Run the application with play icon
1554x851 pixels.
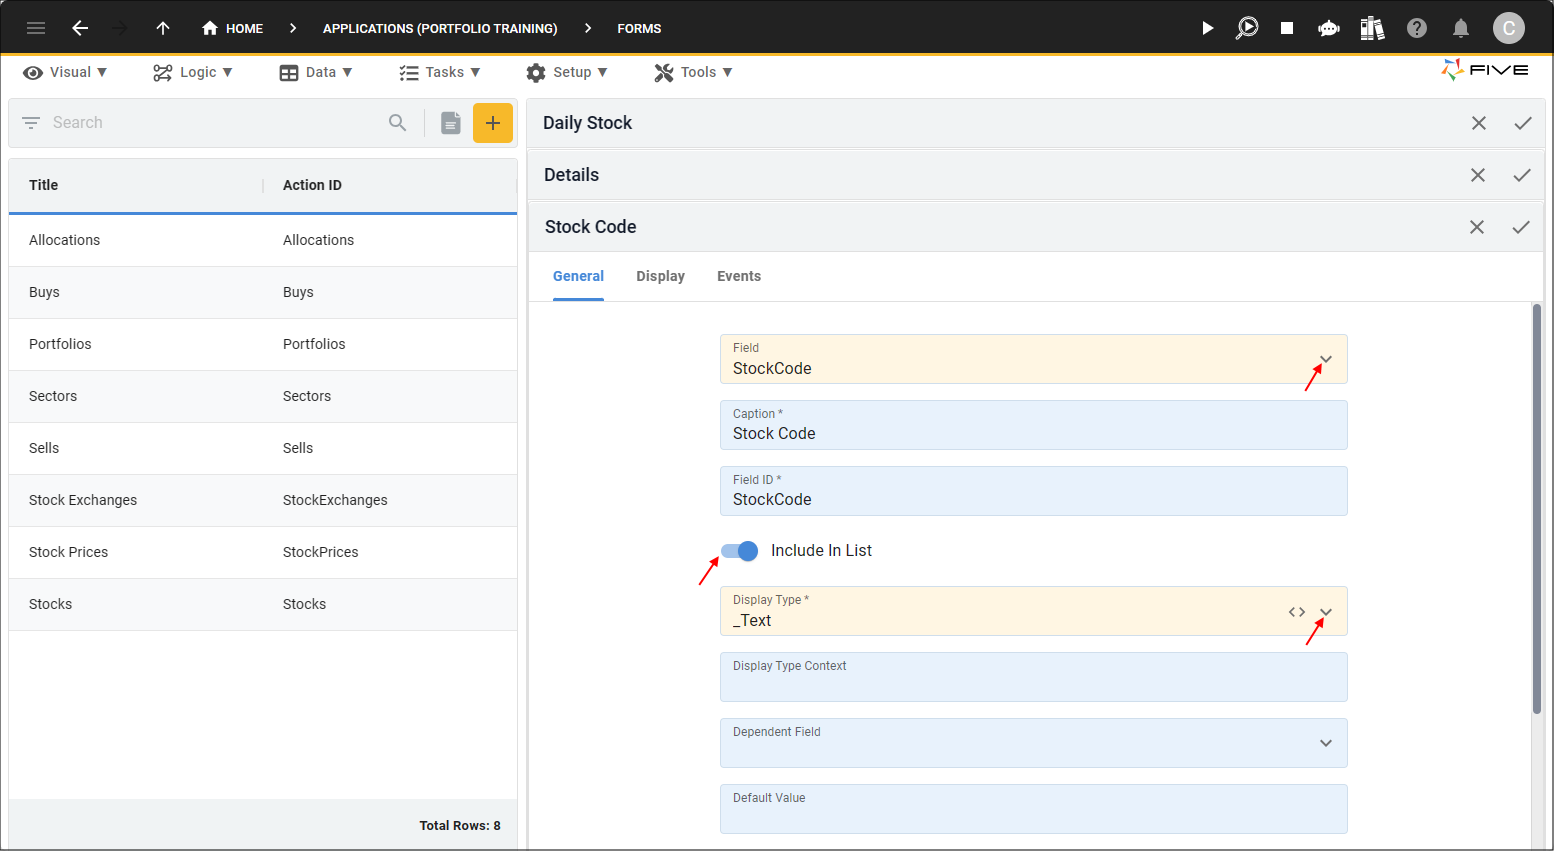click(1207, 28)
